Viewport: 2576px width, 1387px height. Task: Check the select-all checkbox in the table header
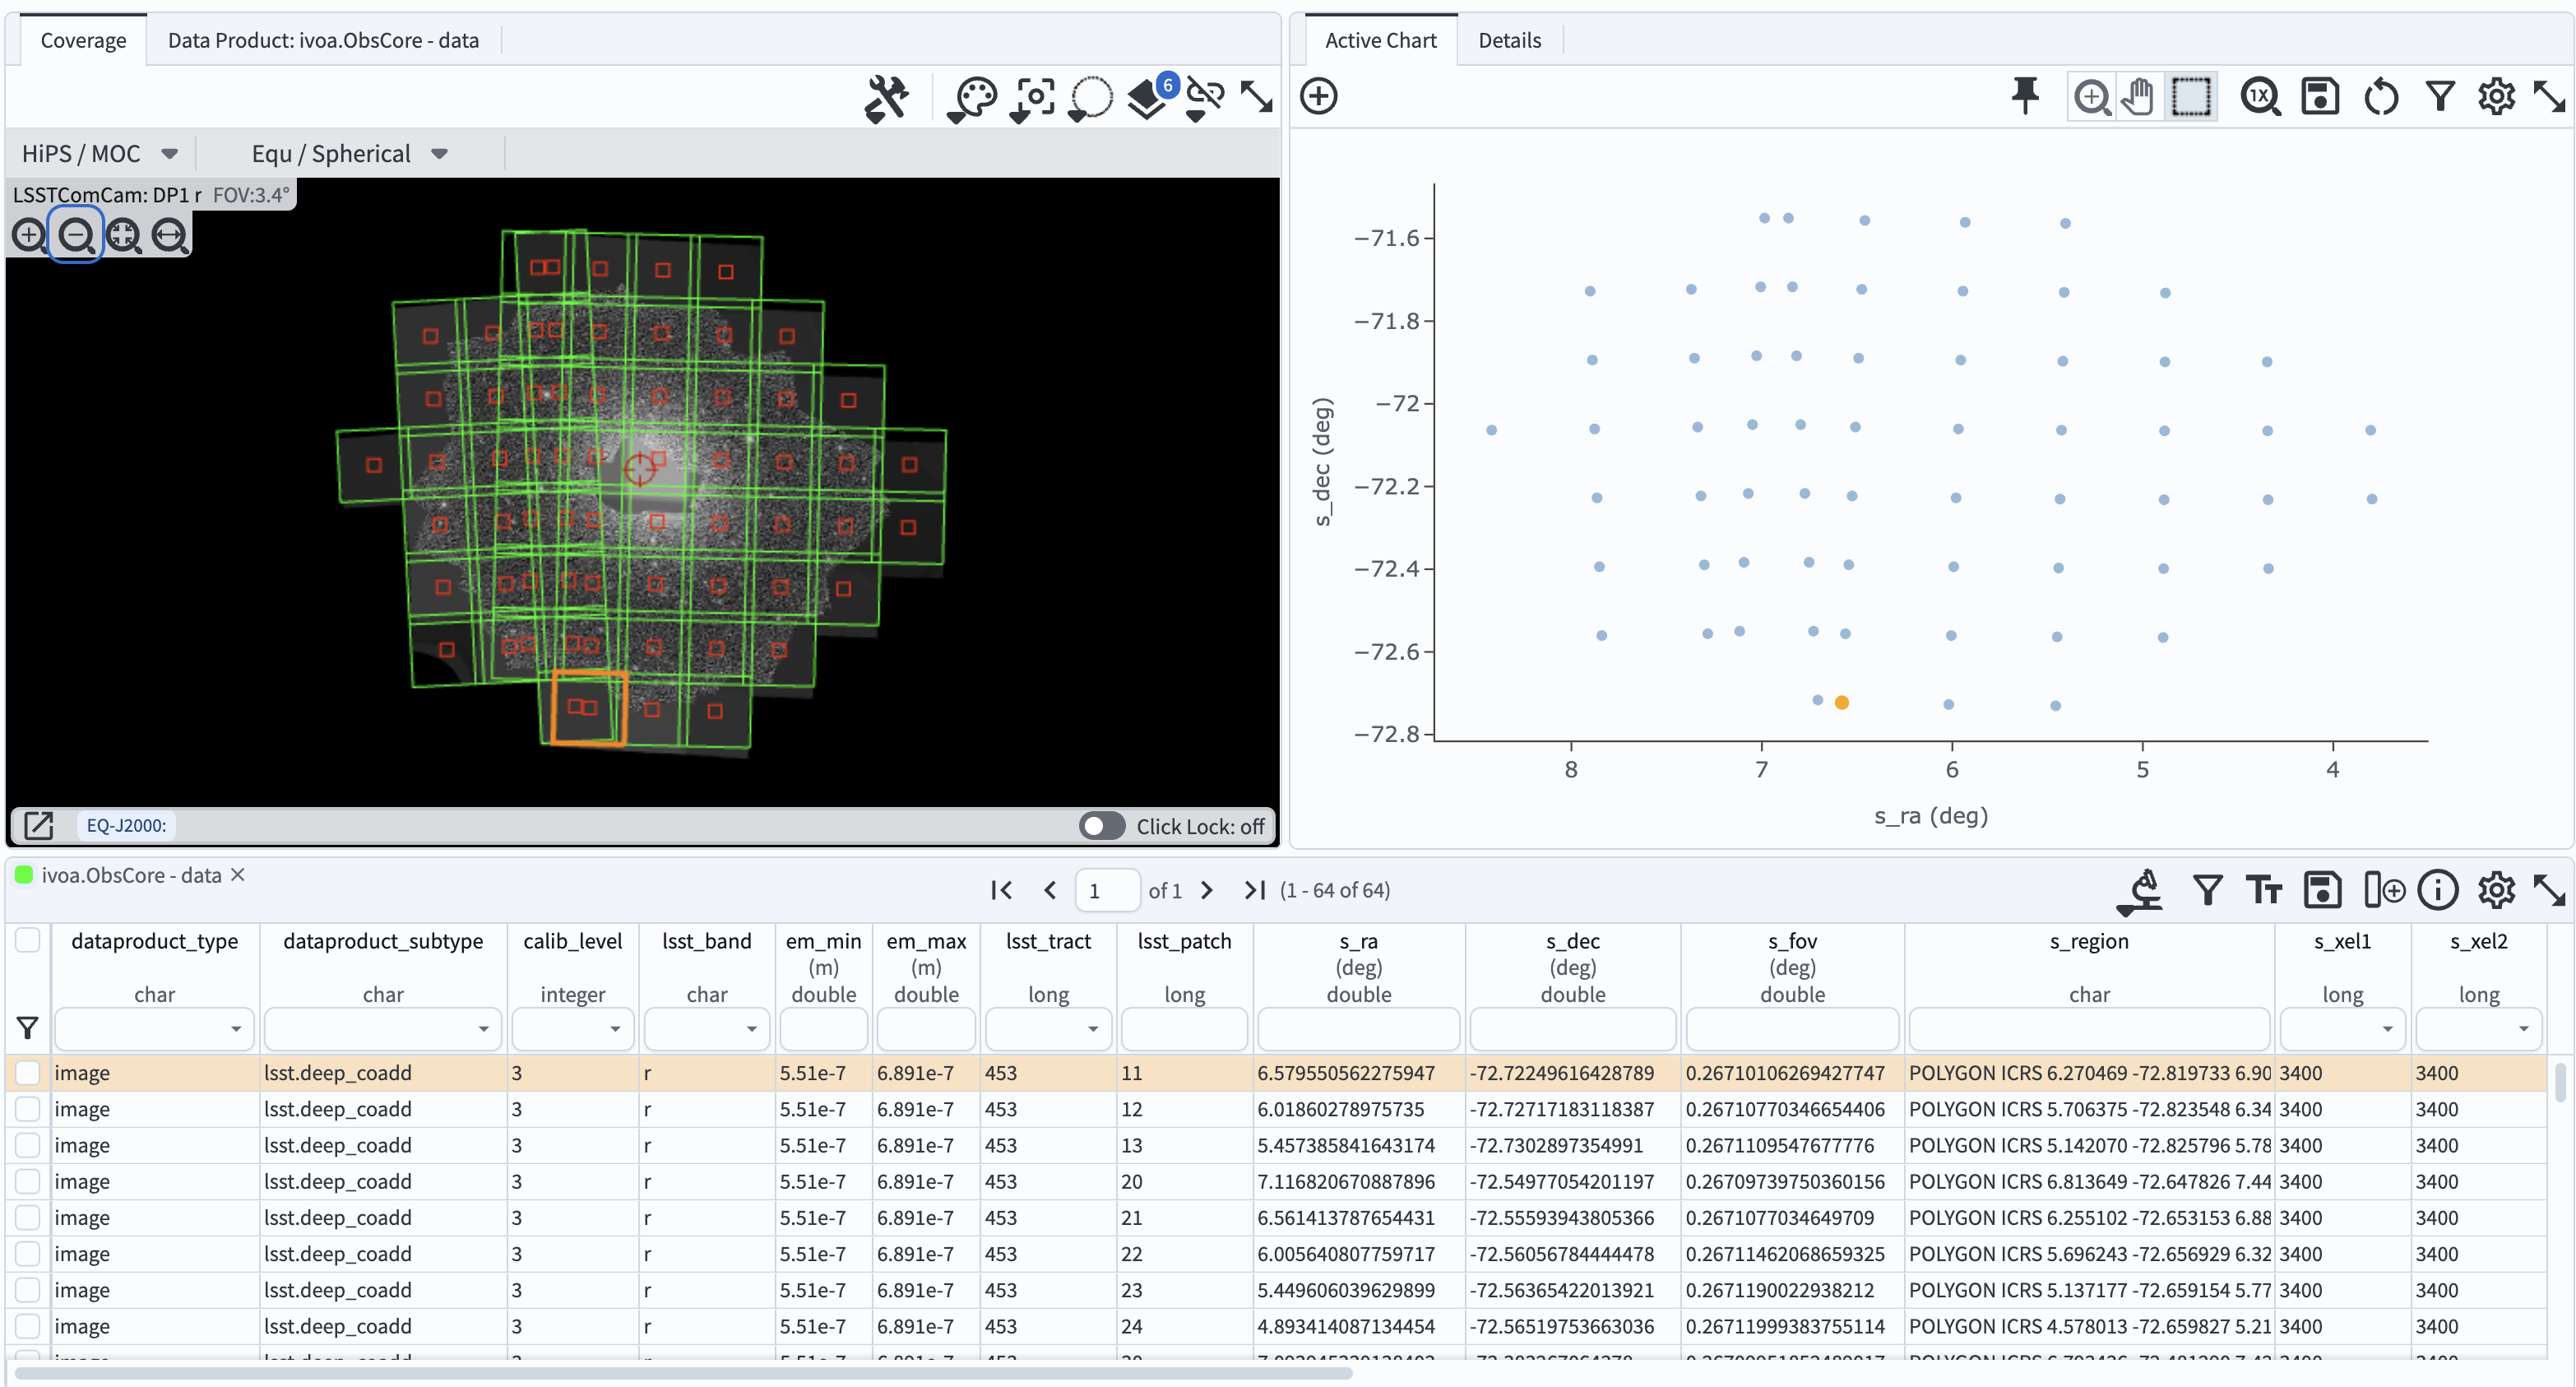point(28,940)
